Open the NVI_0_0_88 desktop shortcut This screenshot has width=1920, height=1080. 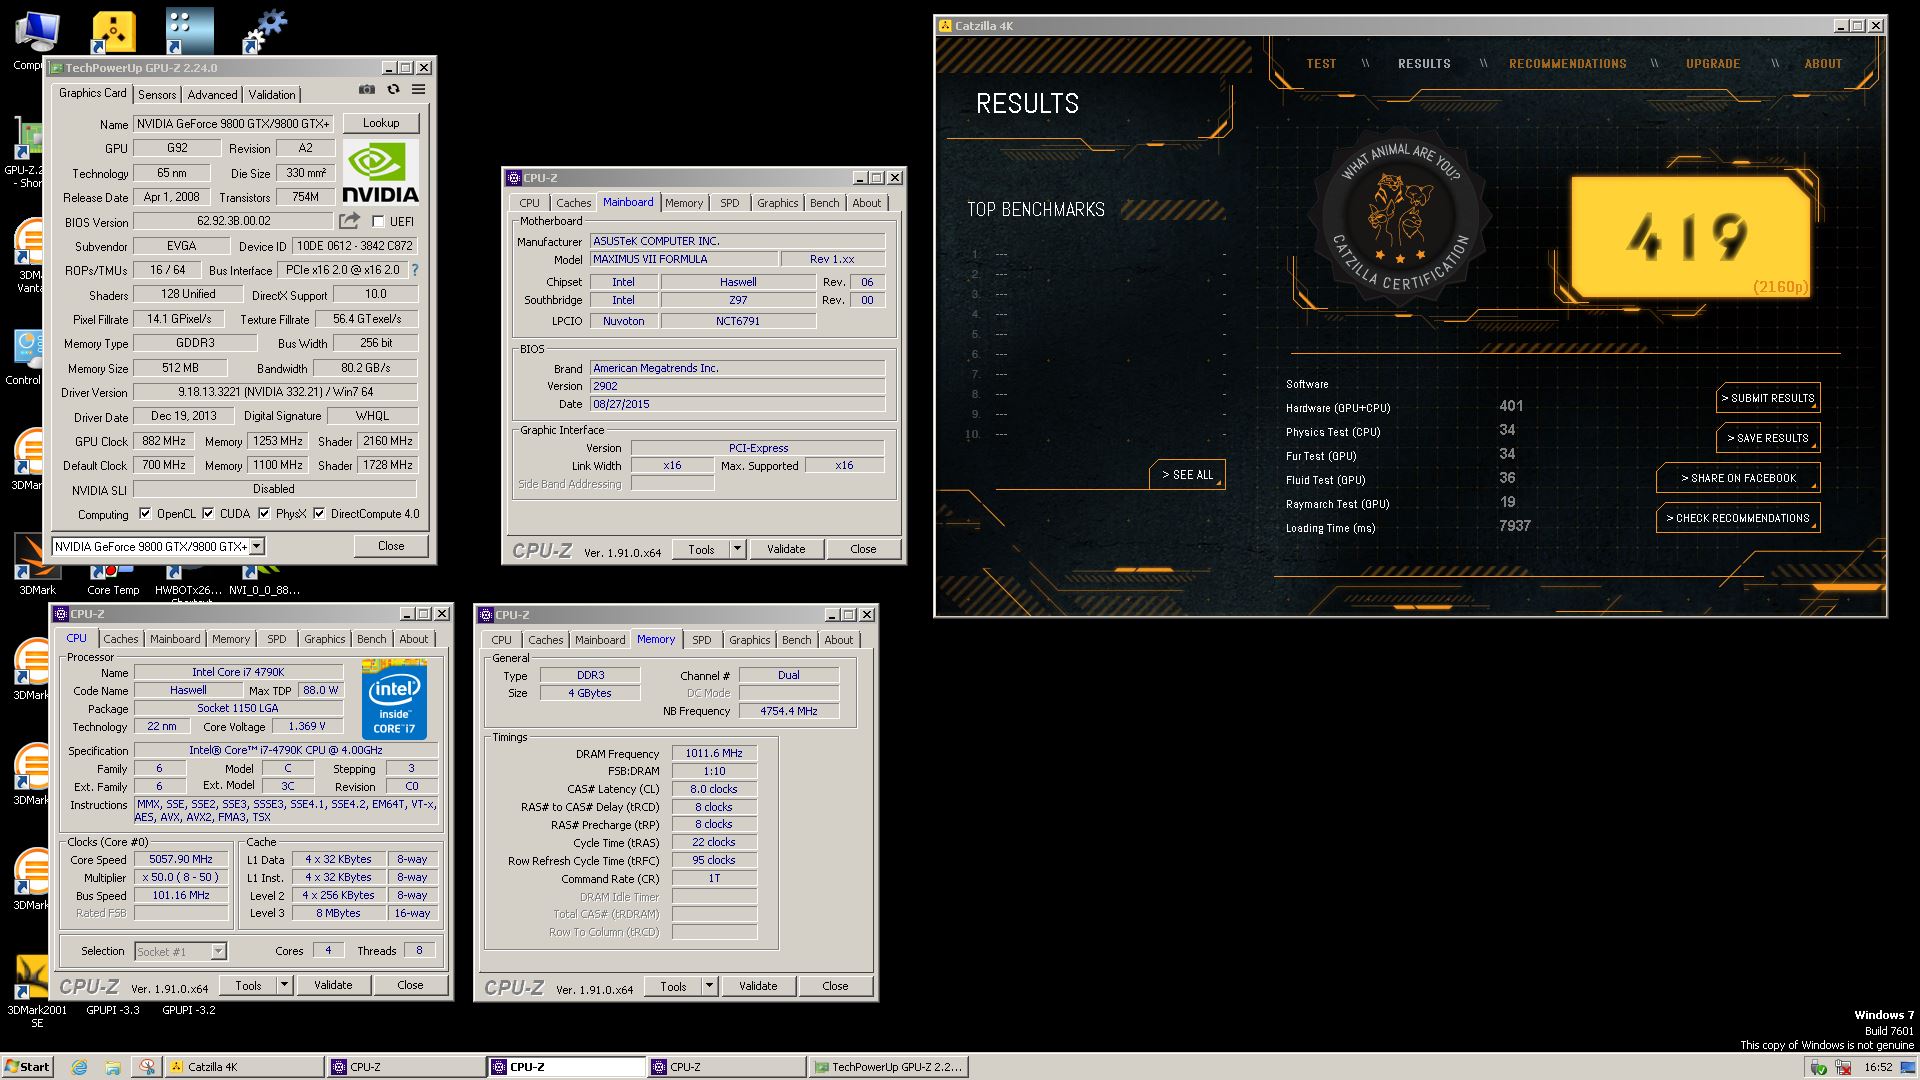(x=264, y=580)
